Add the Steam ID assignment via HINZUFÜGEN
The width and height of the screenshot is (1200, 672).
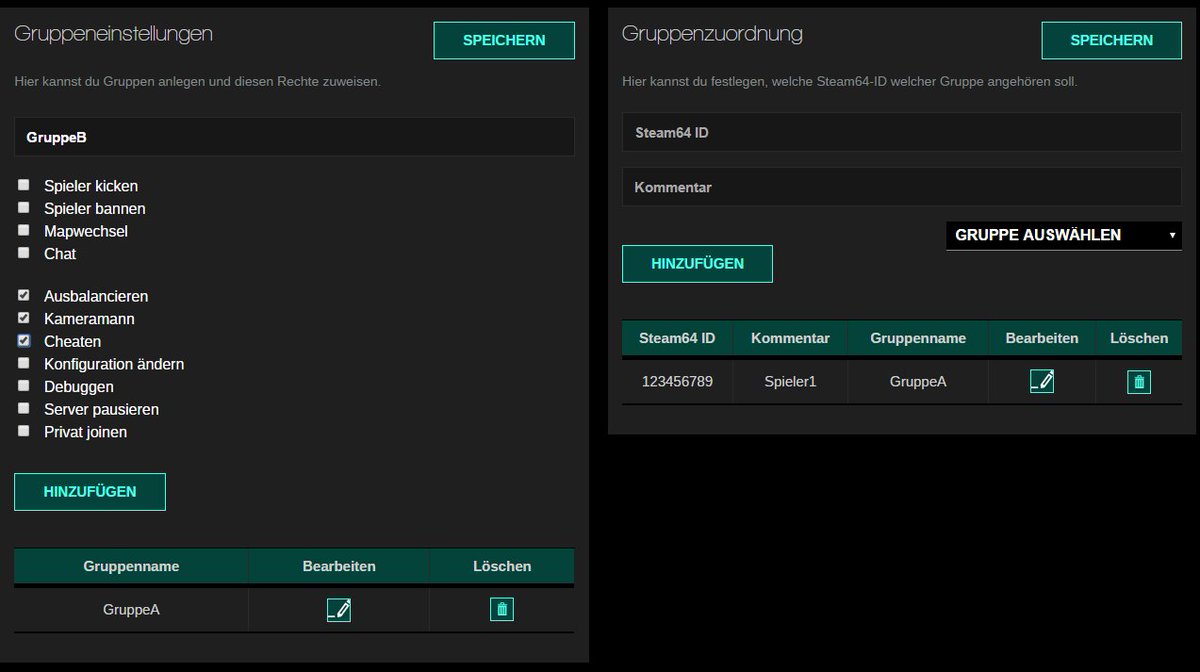click(x=697, y=263)
